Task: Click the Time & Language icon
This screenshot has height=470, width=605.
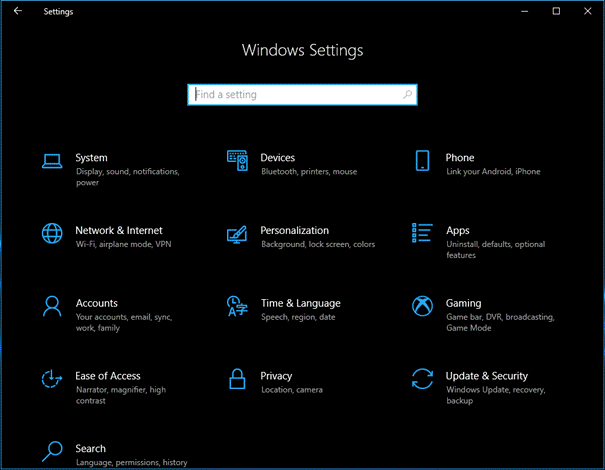Action: tap(237, 306)
